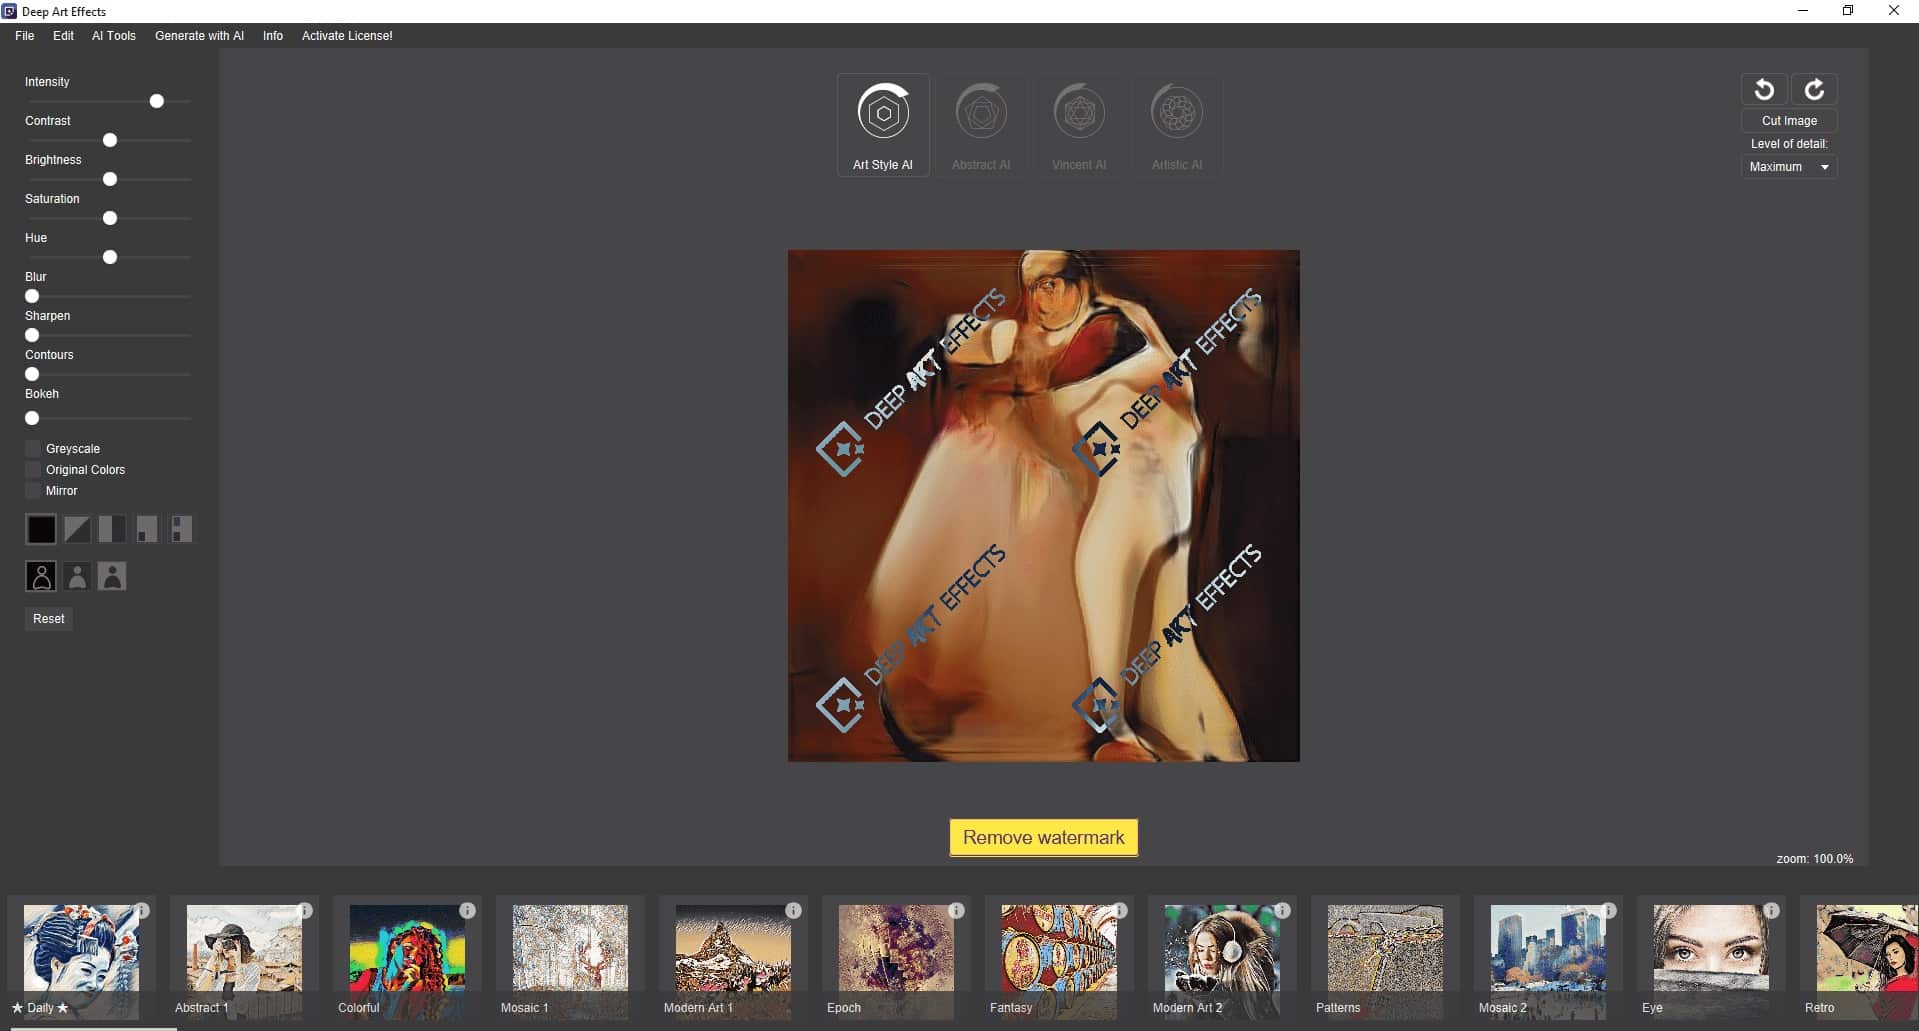Viewport: 1919px width, 1031px height.
Task: Click the Bokeh slider handle
Action: pos(32,418)
